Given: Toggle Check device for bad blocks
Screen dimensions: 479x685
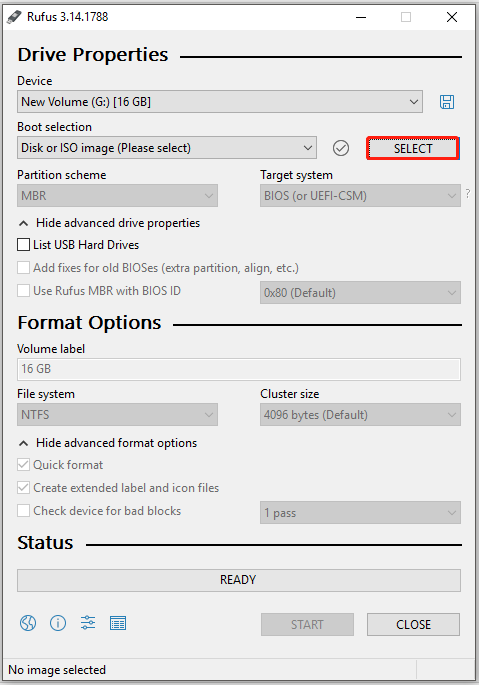Looking at the screenshot, I should point(24,510).
